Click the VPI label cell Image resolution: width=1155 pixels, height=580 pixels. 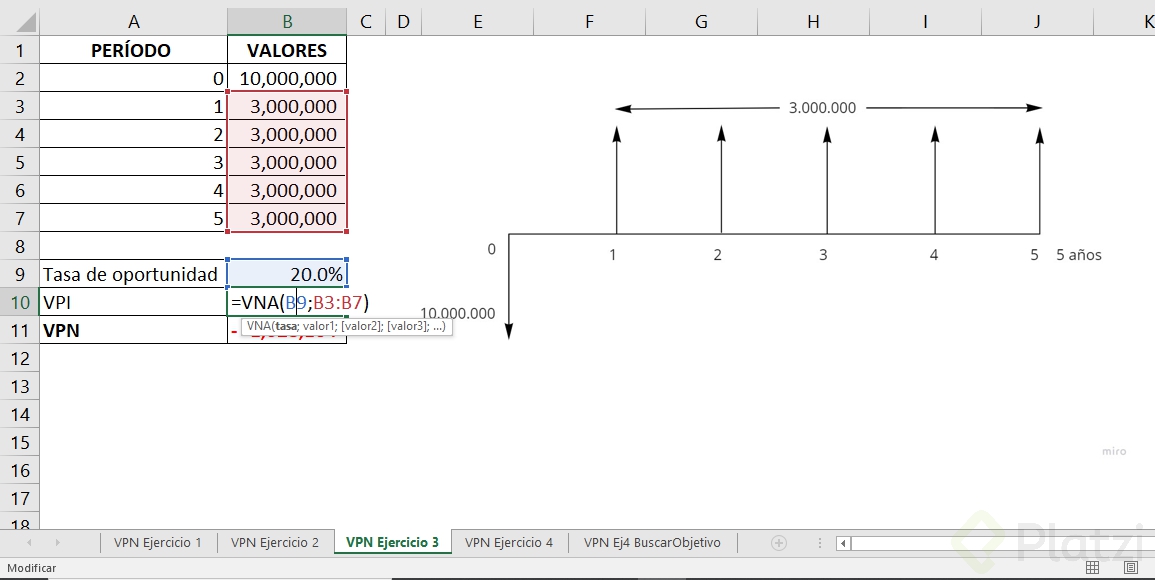click(x=133, y=302)
